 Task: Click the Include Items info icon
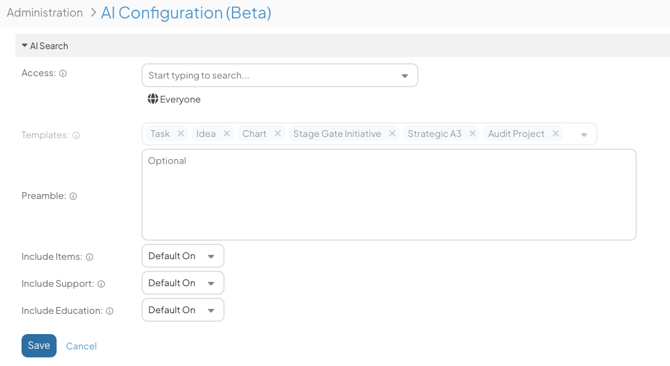[x=89, y=257]
